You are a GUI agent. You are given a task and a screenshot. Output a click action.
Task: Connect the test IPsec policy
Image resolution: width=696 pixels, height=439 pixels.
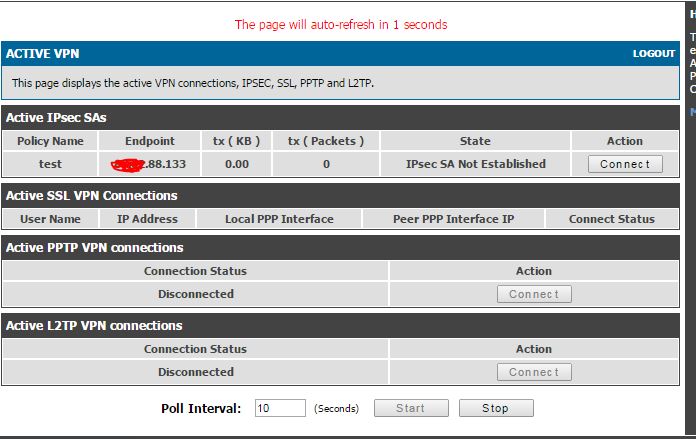(625, 164)
